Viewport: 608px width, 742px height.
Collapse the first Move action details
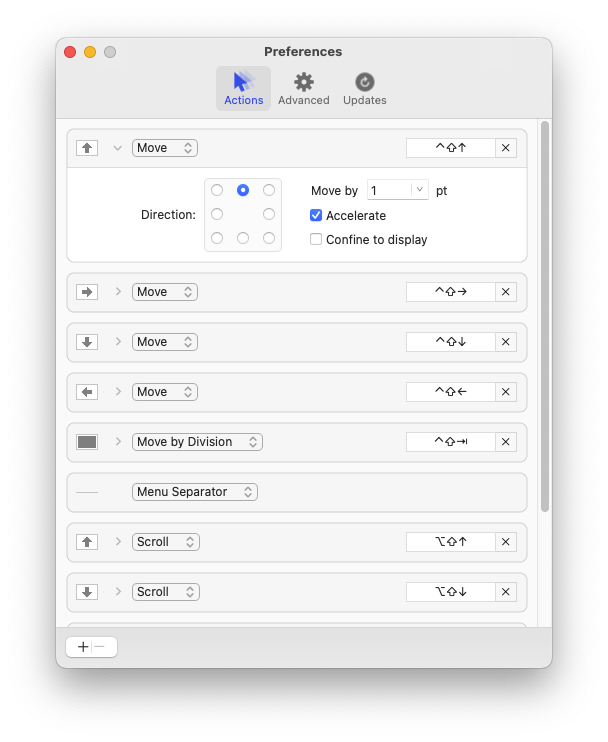click(x=118, y=148)
